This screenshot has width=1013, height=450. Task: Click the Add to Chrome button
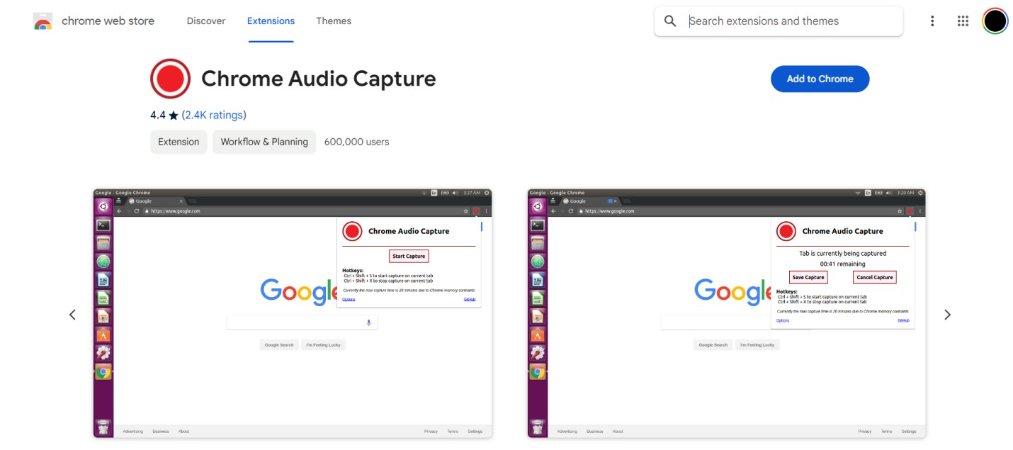pyautogui.click(x=819, y=79)
